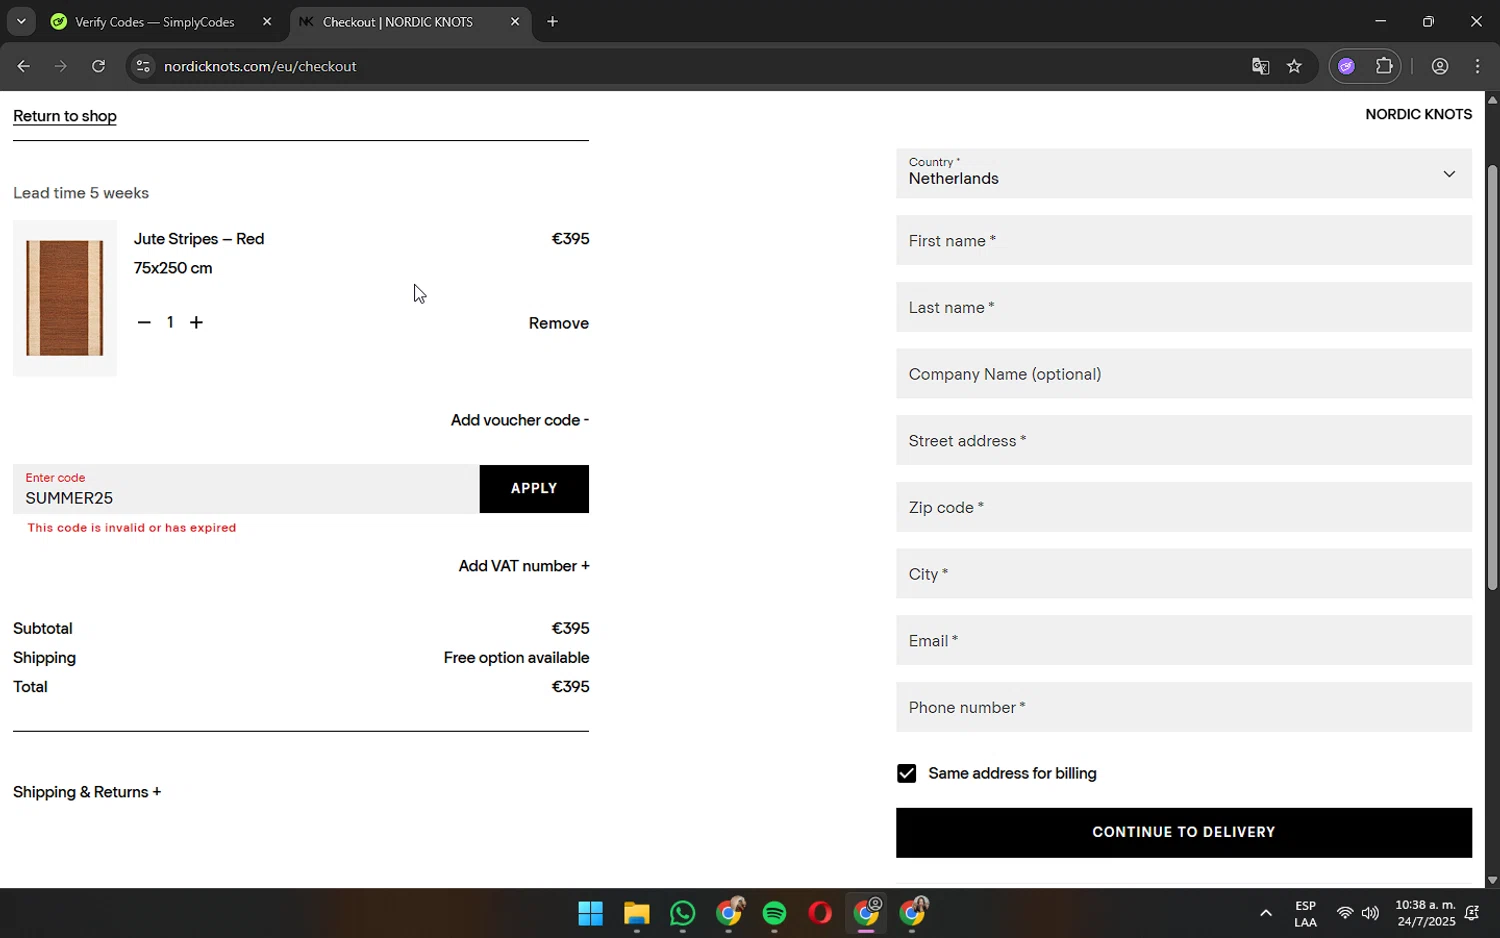Open the Chrome profile menu
The height and width of the screenshot is (938, 1500).
point(1440,66)
